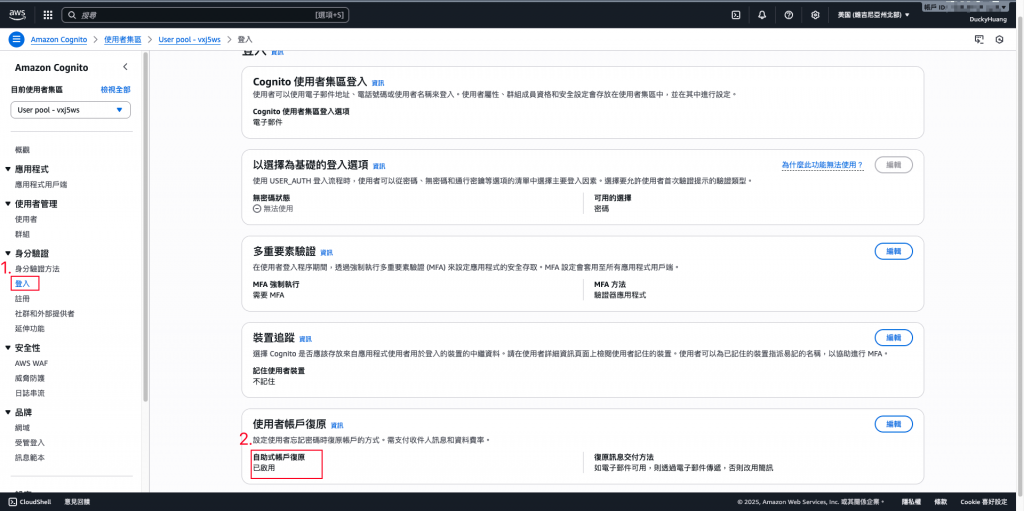Click 資訊 link beside 使用者帳戶復原
1024x511 pixels.
tap(337, 425)
